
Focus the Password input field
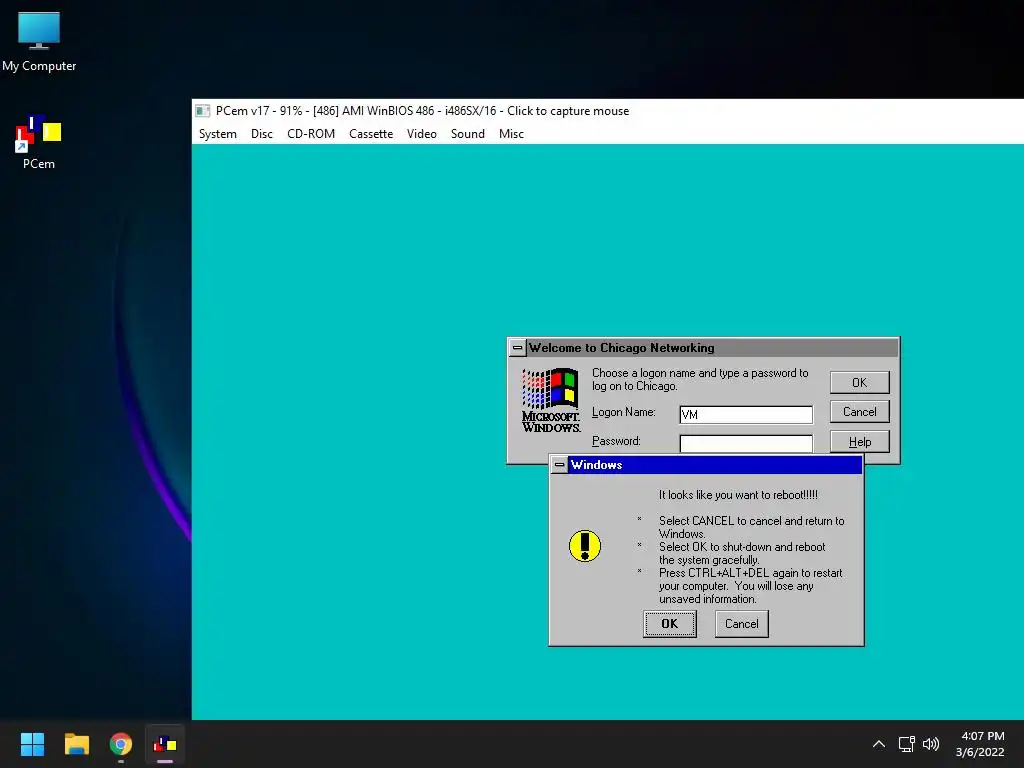pyautogui.click(x=746, y=443)
